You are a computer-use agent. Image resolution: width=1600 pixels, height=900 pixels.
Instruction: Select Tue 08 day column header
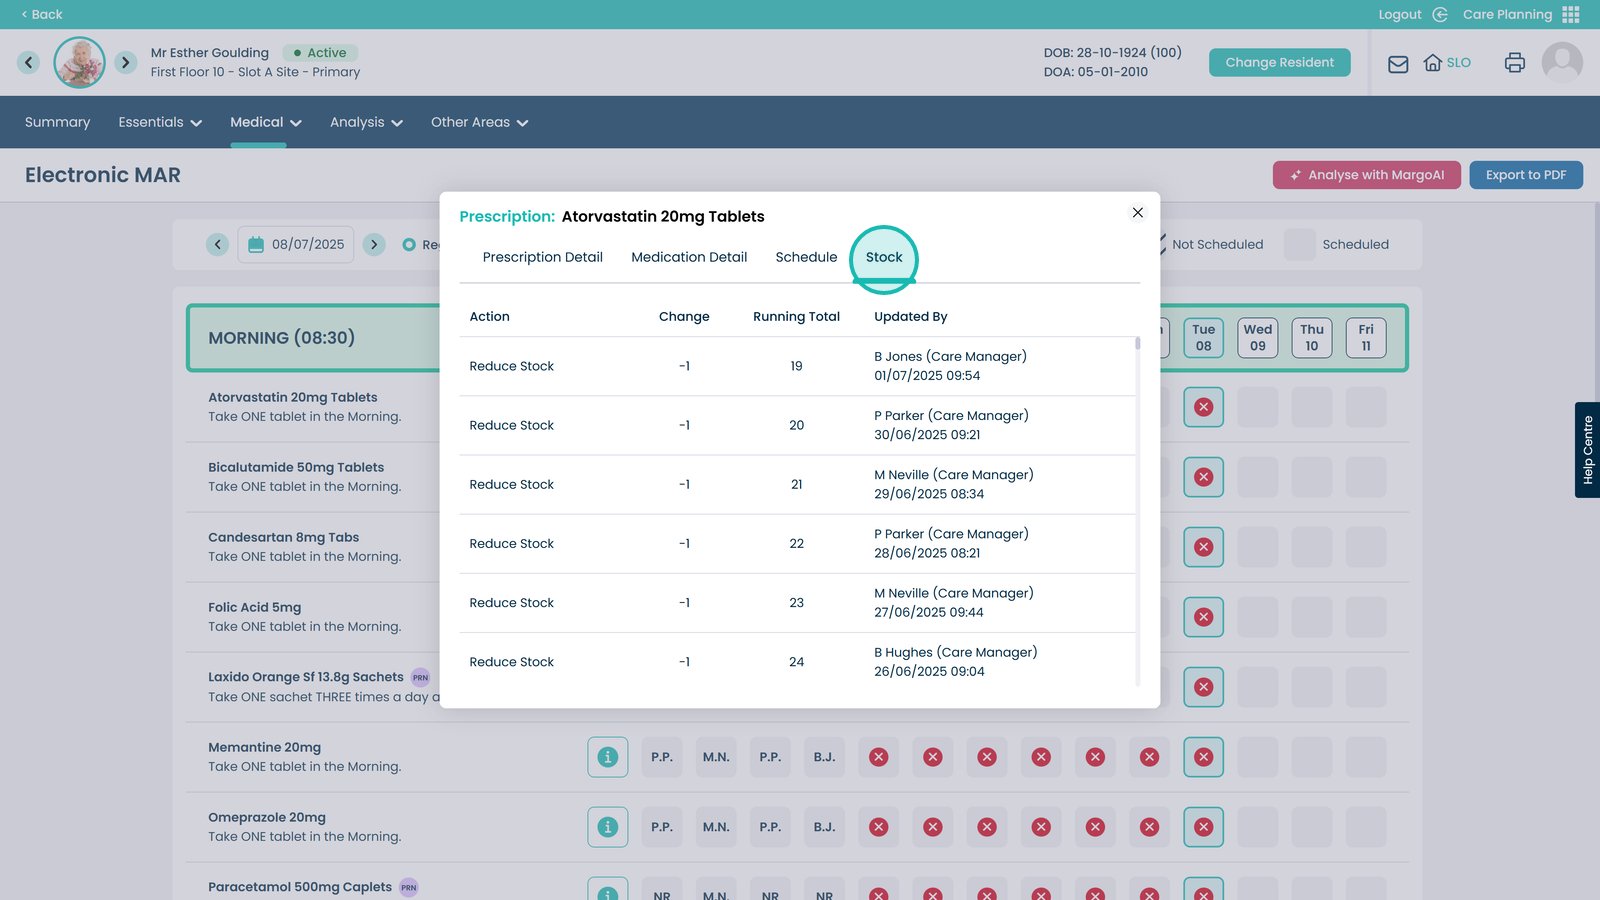pyautogui.click(x=1203, y=338)
